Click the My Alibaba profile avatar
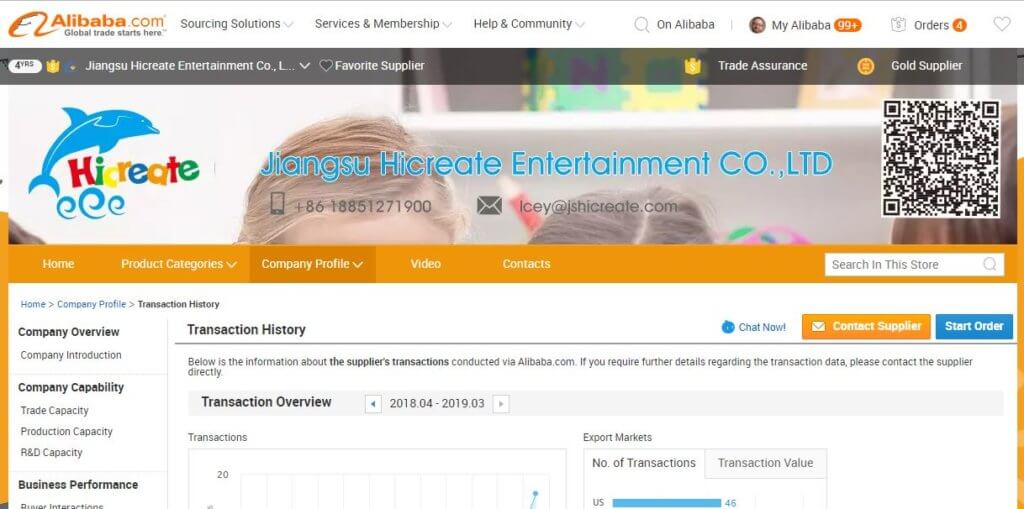This screenshot has height=509, width=1024. coord(758,25)
